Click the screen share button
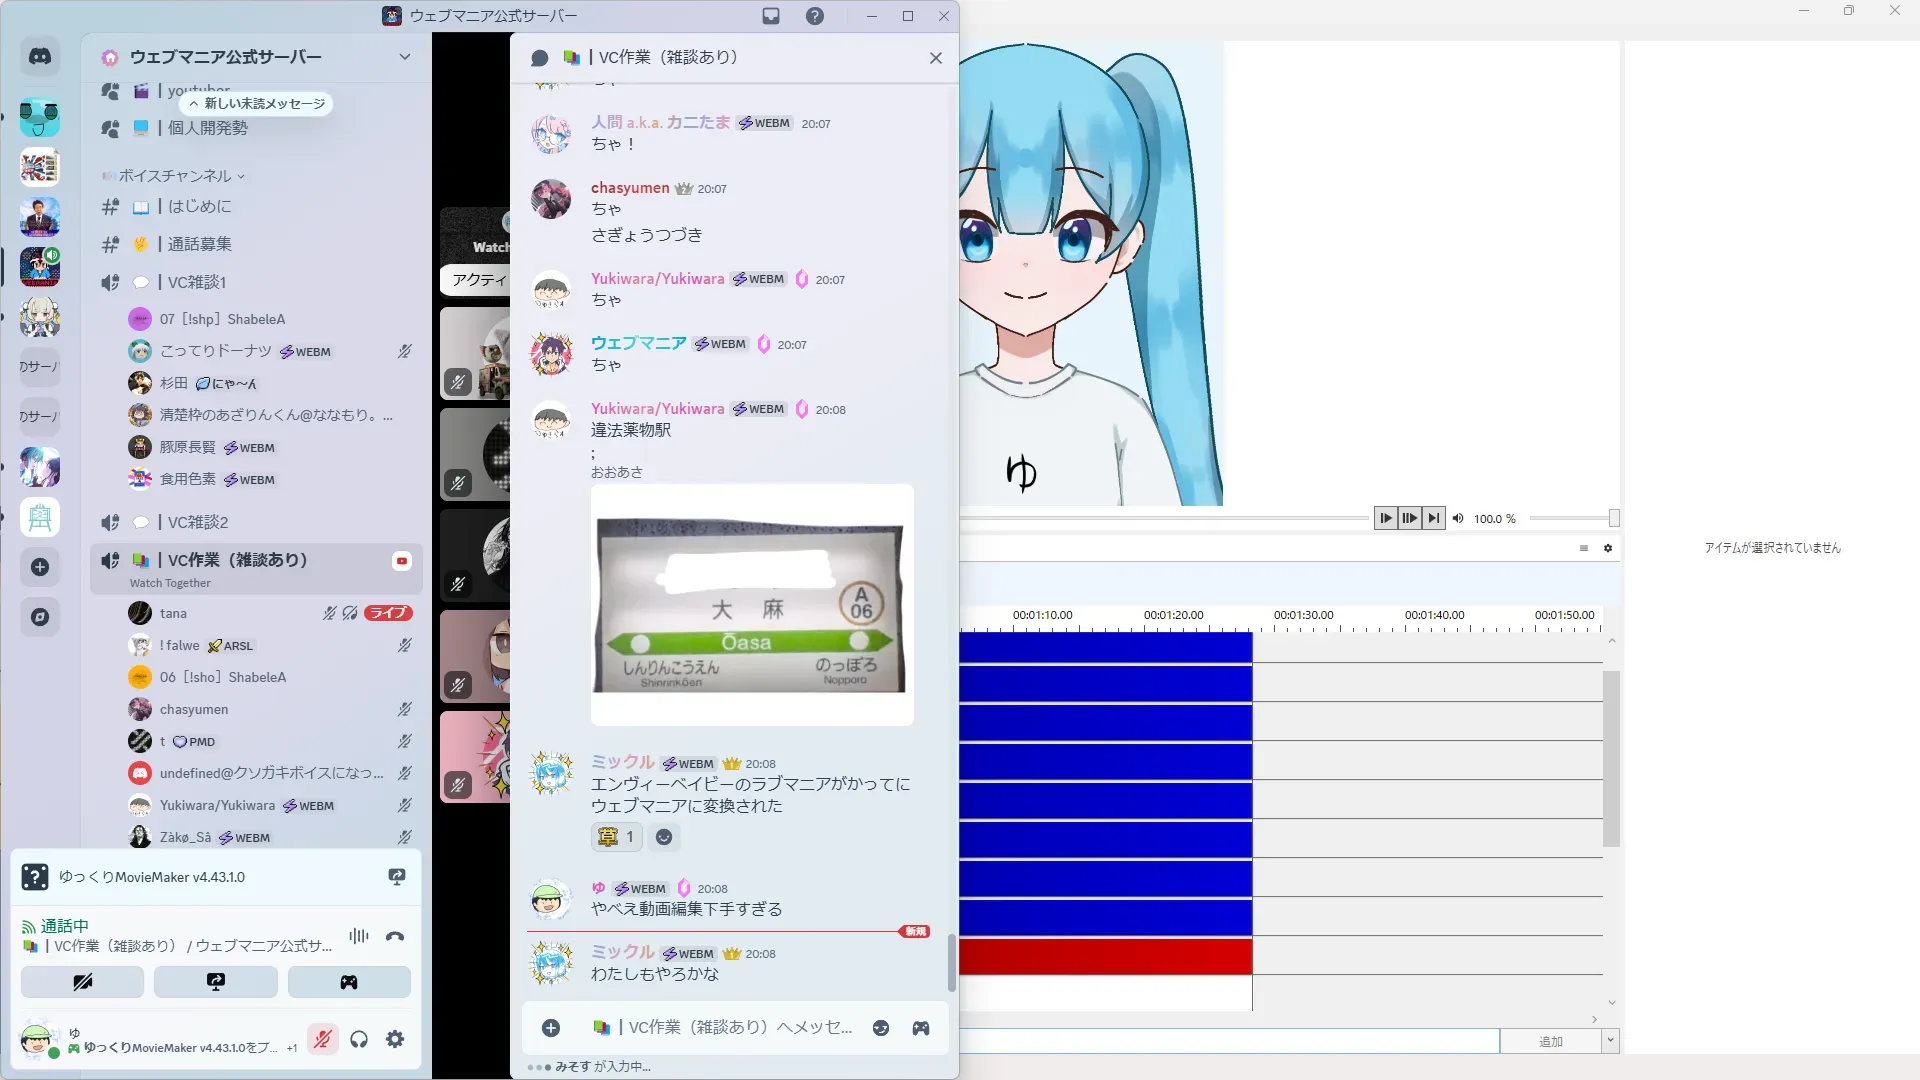The image size is (1920, 1080). coord(215,982)
